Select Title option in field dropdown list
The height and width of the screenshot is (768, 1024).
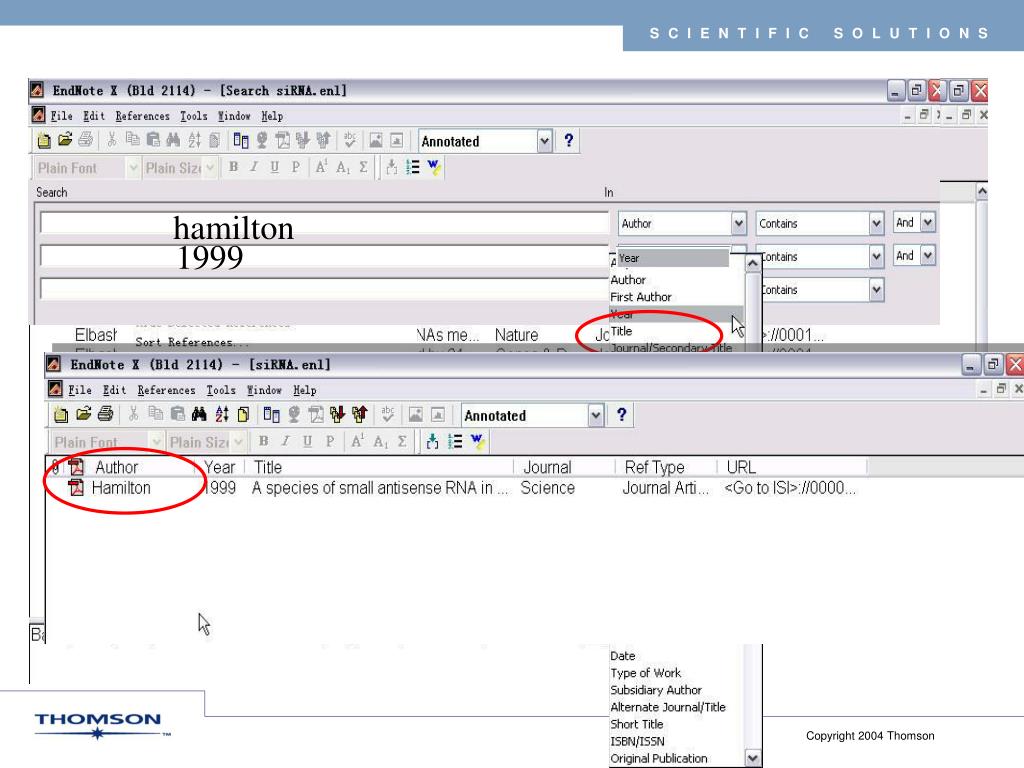click(621, 331)
